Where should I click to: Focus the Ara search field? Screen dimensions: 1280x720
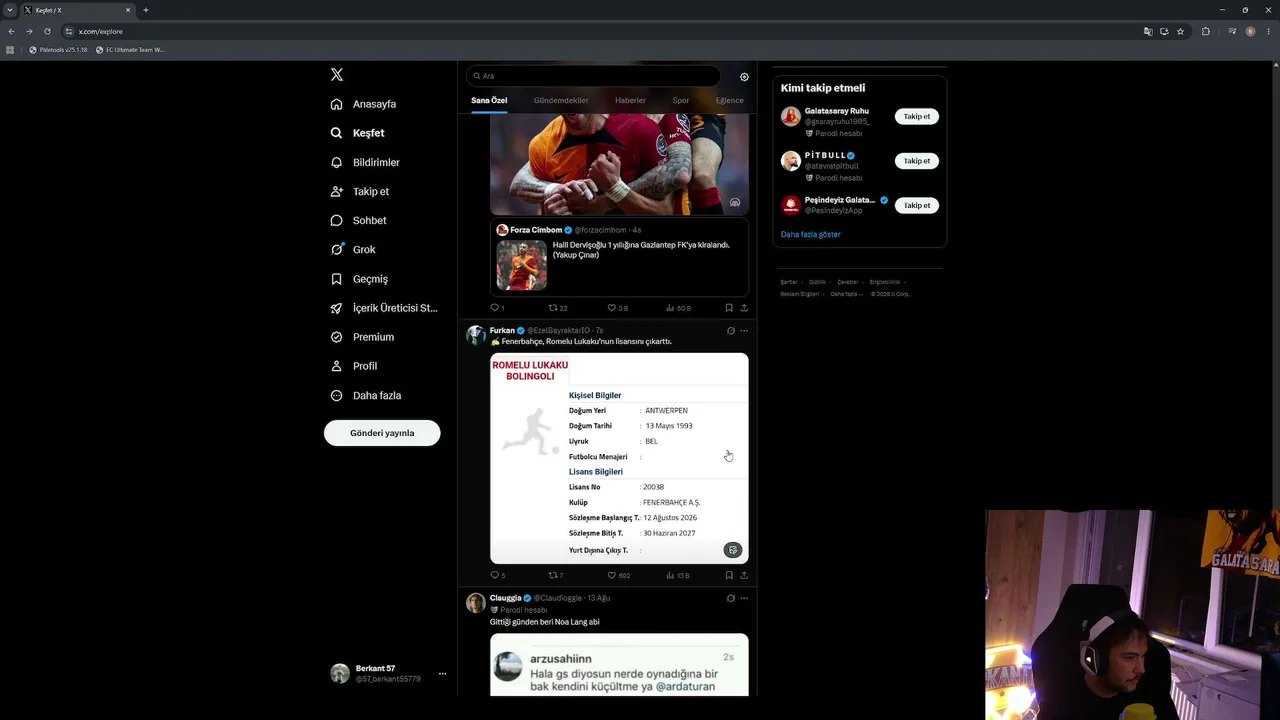tap(594, 76)
